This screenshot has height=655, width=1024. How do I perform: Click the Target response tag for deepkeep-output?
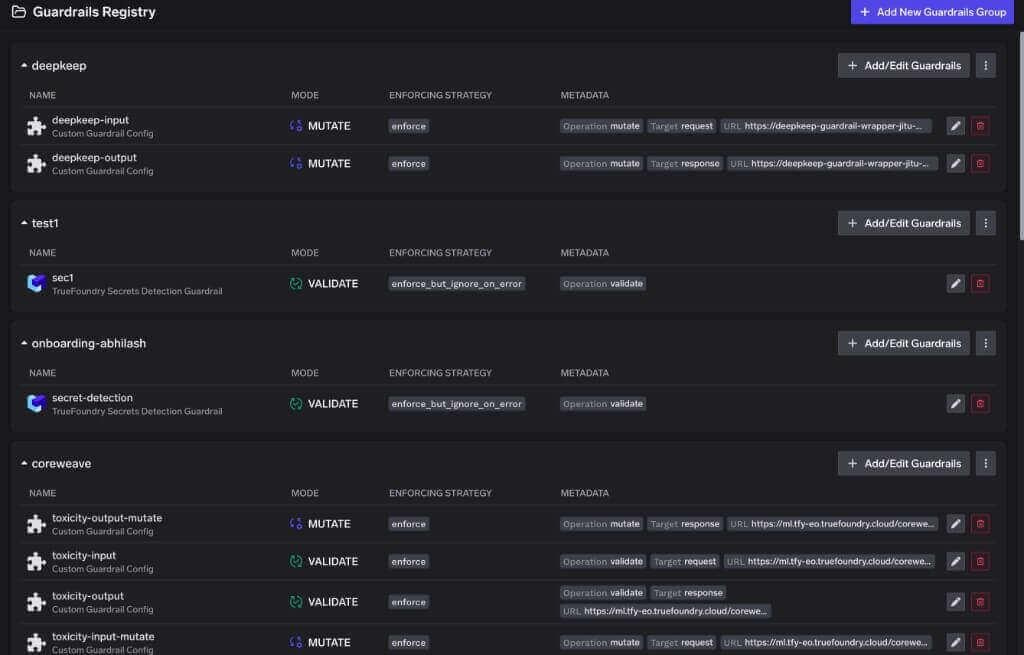(684, 163)
